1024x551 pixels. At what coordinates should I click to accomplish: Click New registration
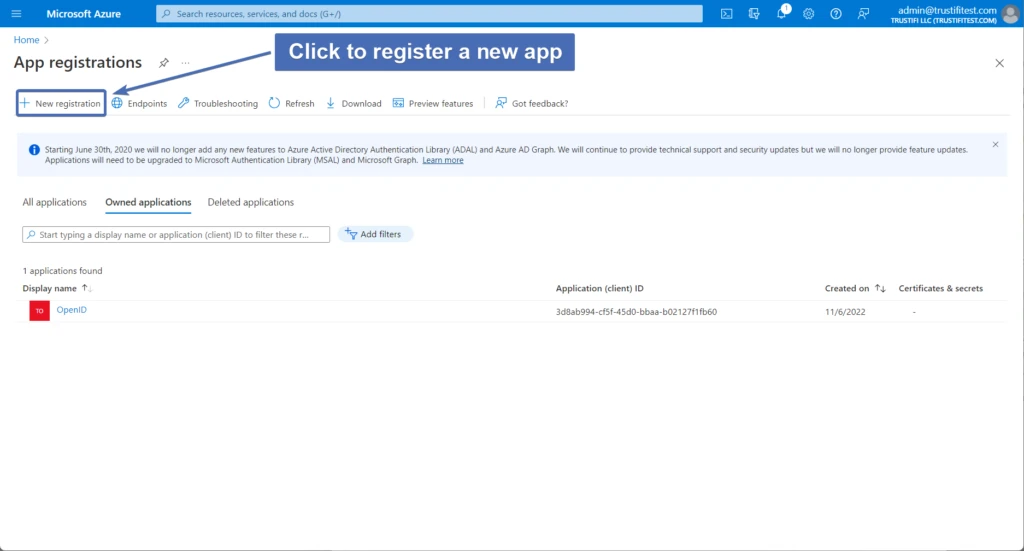[61, 103]
